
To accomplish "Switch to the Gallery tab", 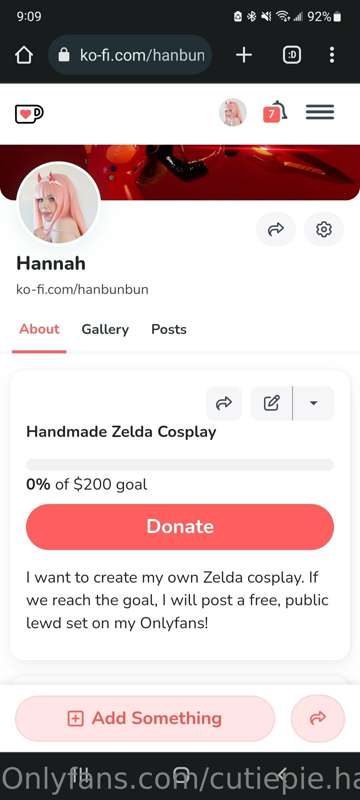I will point(105,330).
